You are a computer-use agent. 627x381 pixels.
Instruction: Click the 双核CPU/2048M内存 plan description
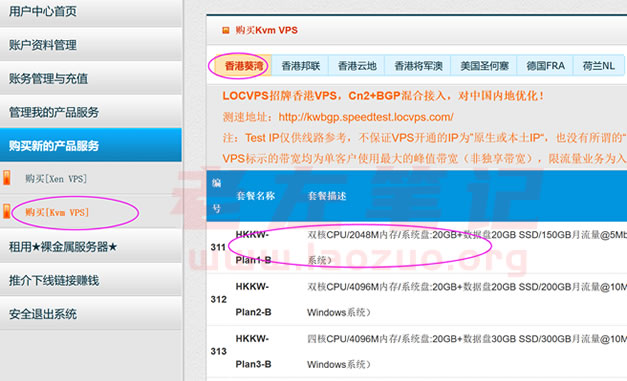click(x=467, y=247)
